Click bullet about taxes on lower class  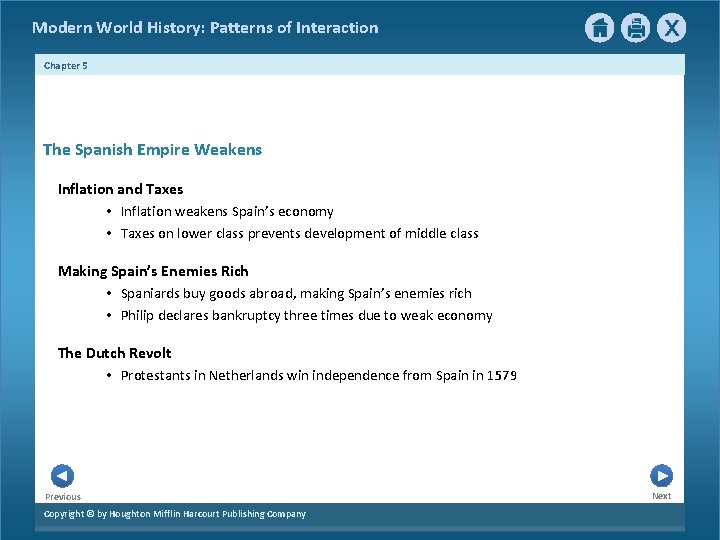coord(299,234)
